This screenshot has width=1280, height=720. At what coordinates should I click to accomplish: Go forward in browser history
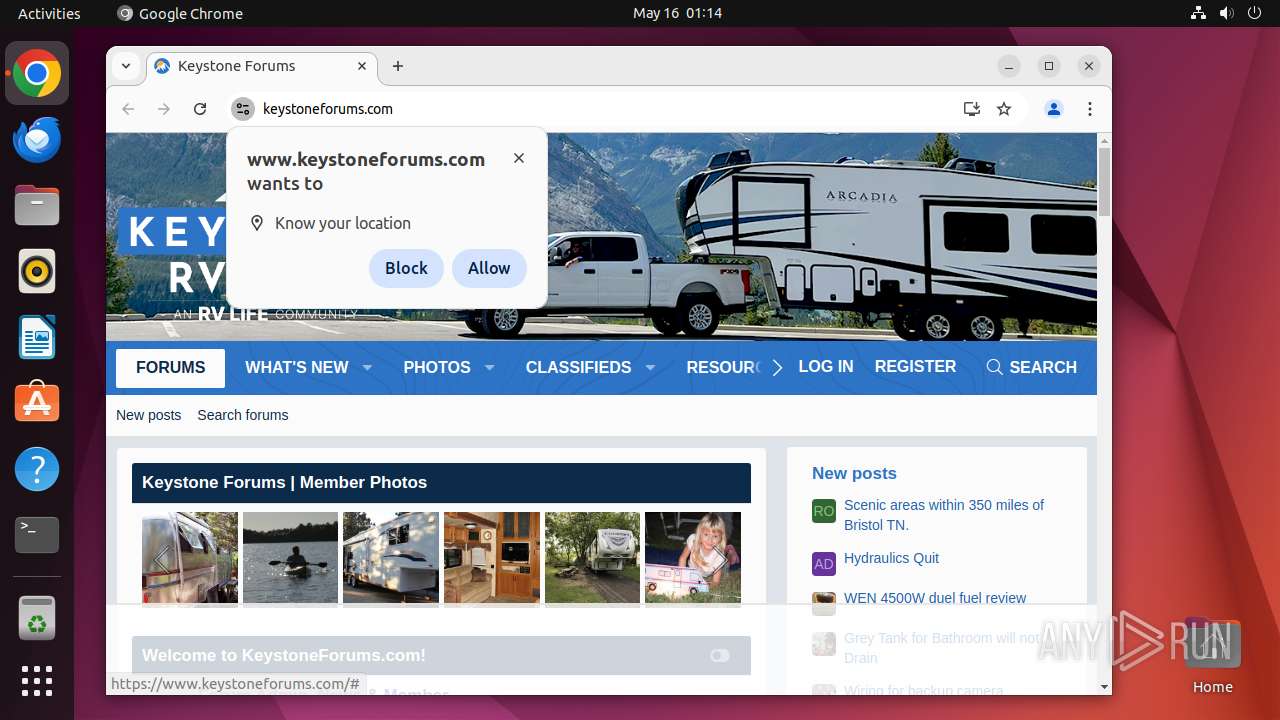(x=164, y=109)
